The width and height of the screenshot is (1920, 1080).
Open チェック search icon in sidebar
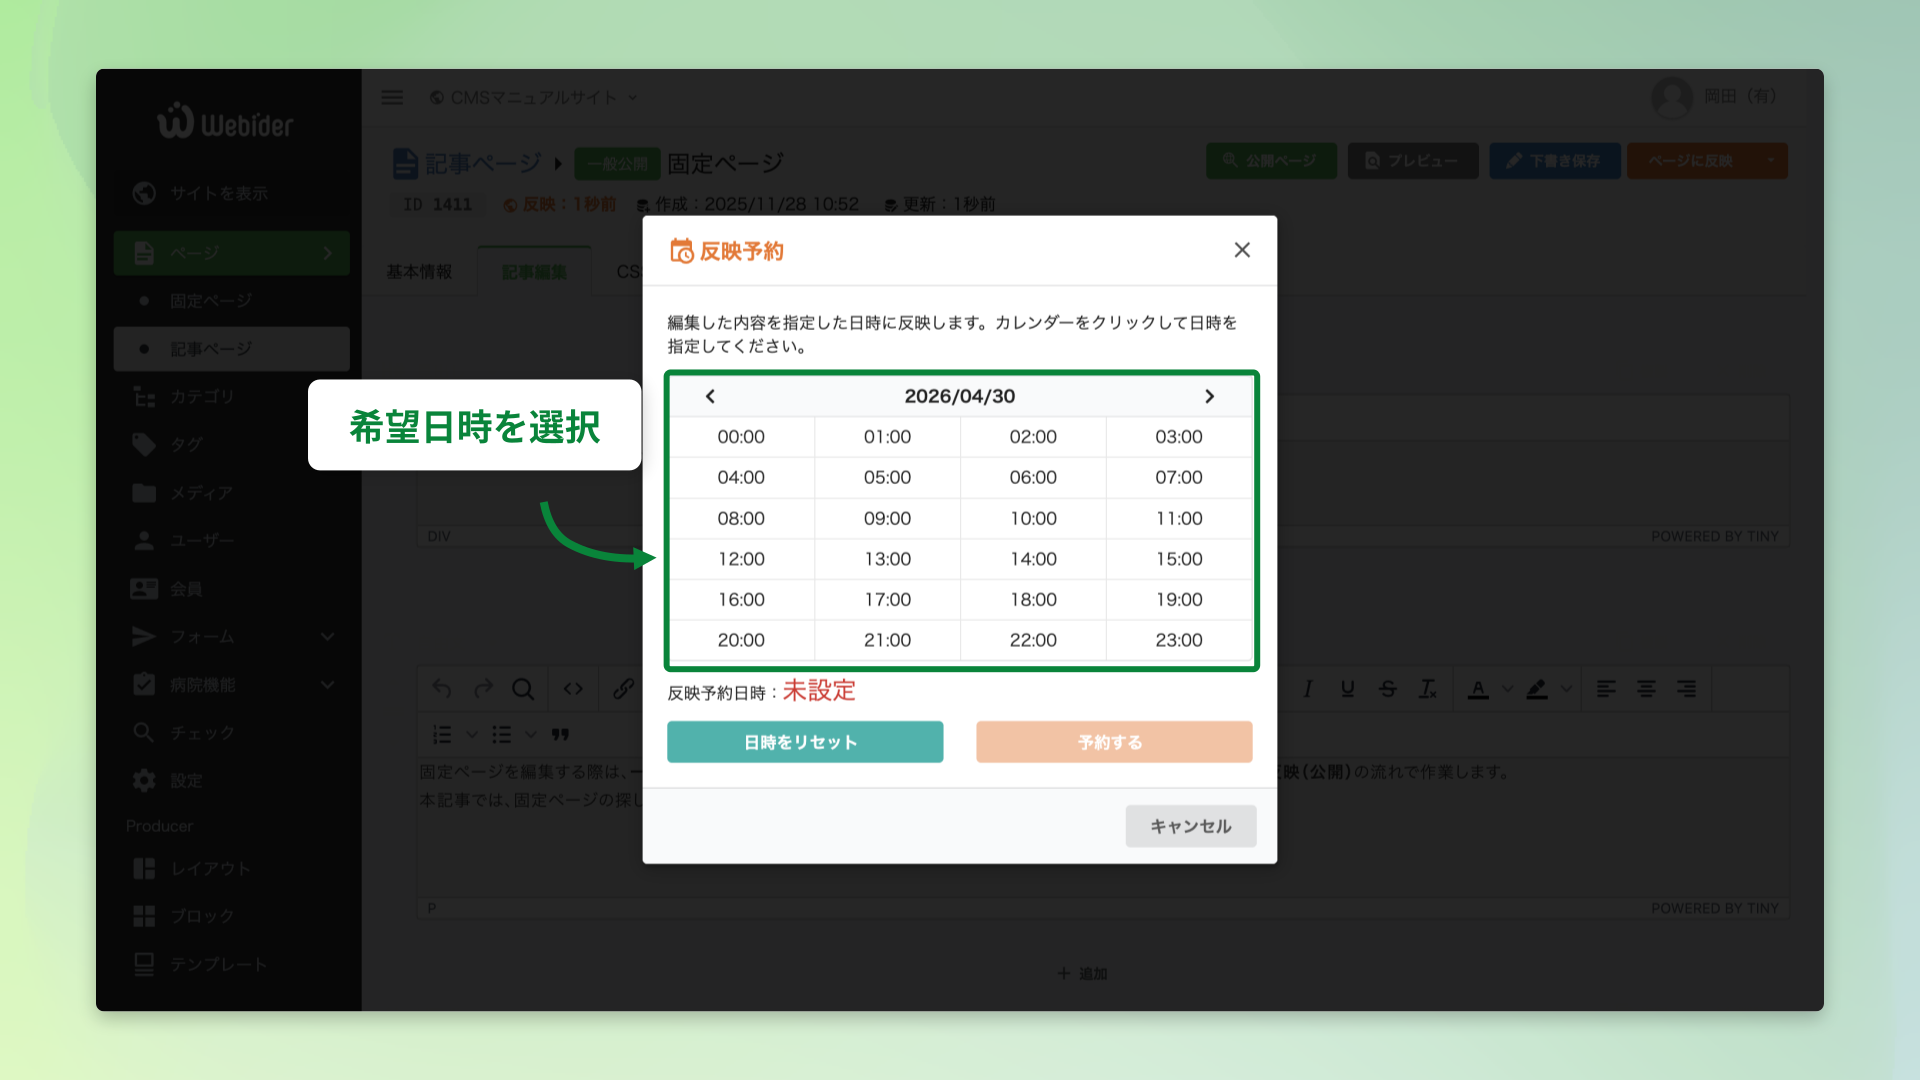click(x=144, y=733)
